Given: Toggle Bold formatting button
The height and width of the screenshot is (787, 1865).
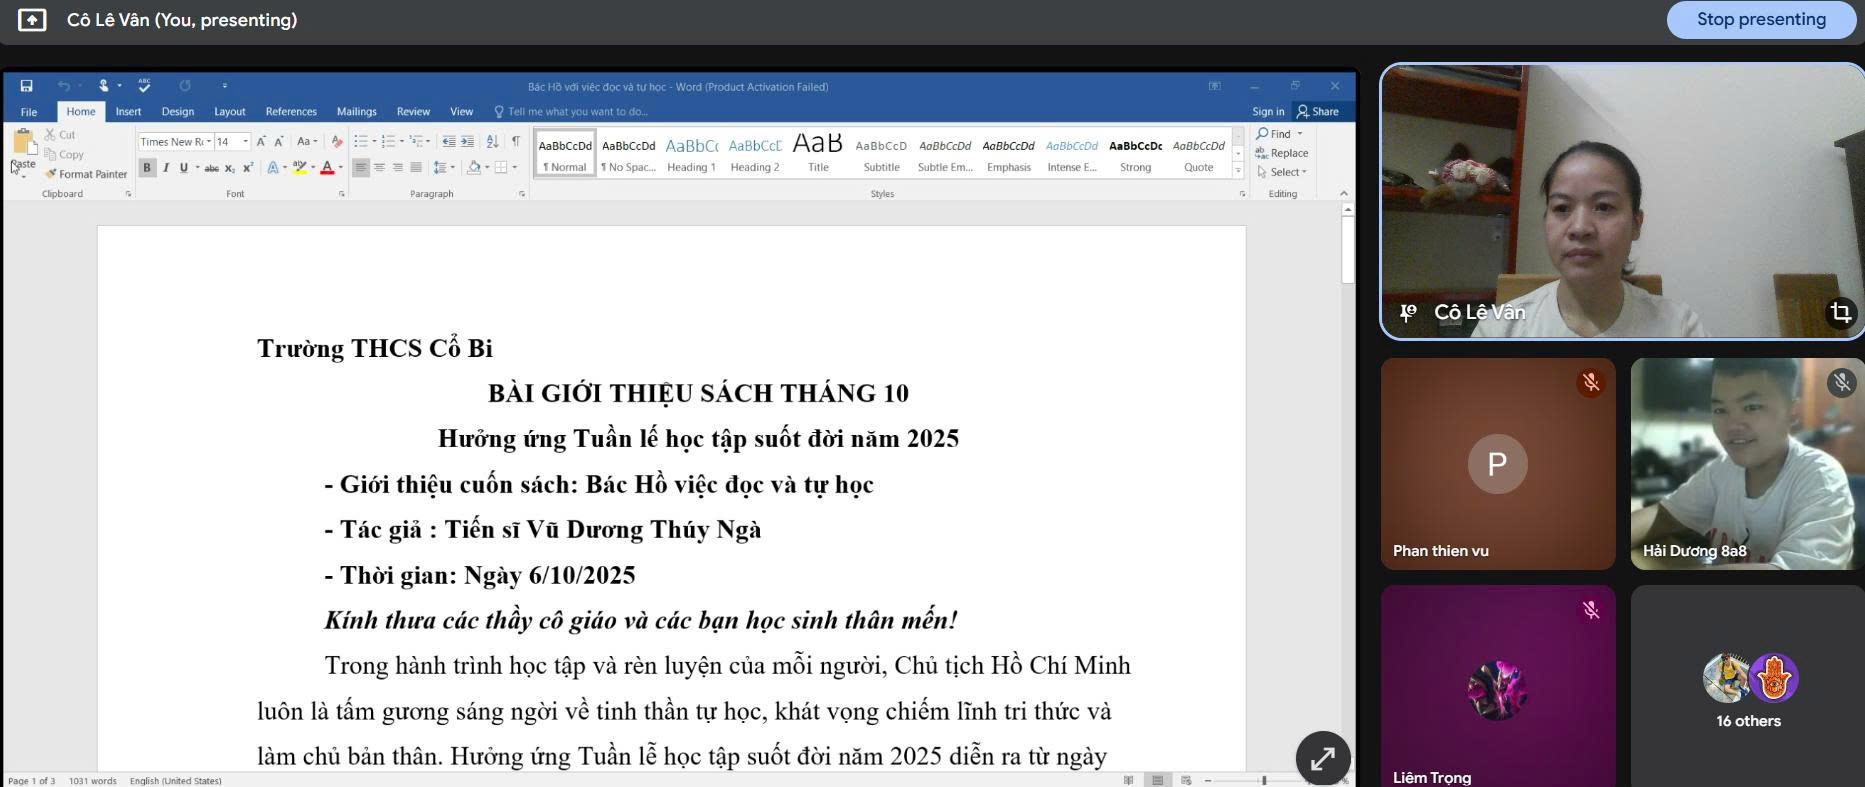Looking at the screenshot, I should pyautogui.click(x=147, y=168).
